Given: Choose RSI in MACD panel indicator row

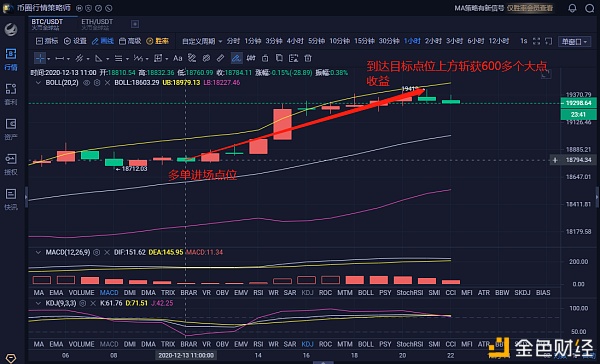Looking at the screenshot, I should point(258,292).
